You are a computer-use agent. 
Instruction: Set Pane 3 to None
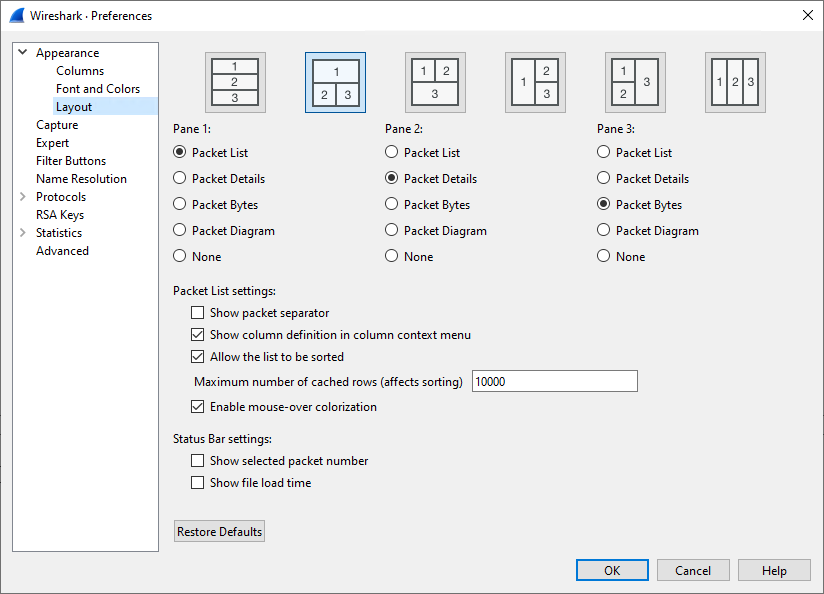[603, 256]
